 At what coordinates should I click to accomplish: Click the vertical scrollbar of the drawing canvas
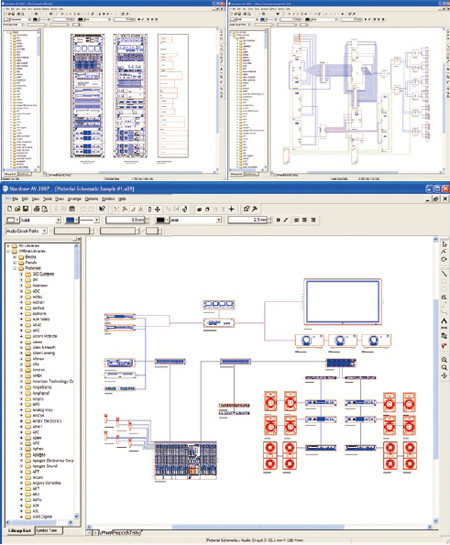point(436,380)
